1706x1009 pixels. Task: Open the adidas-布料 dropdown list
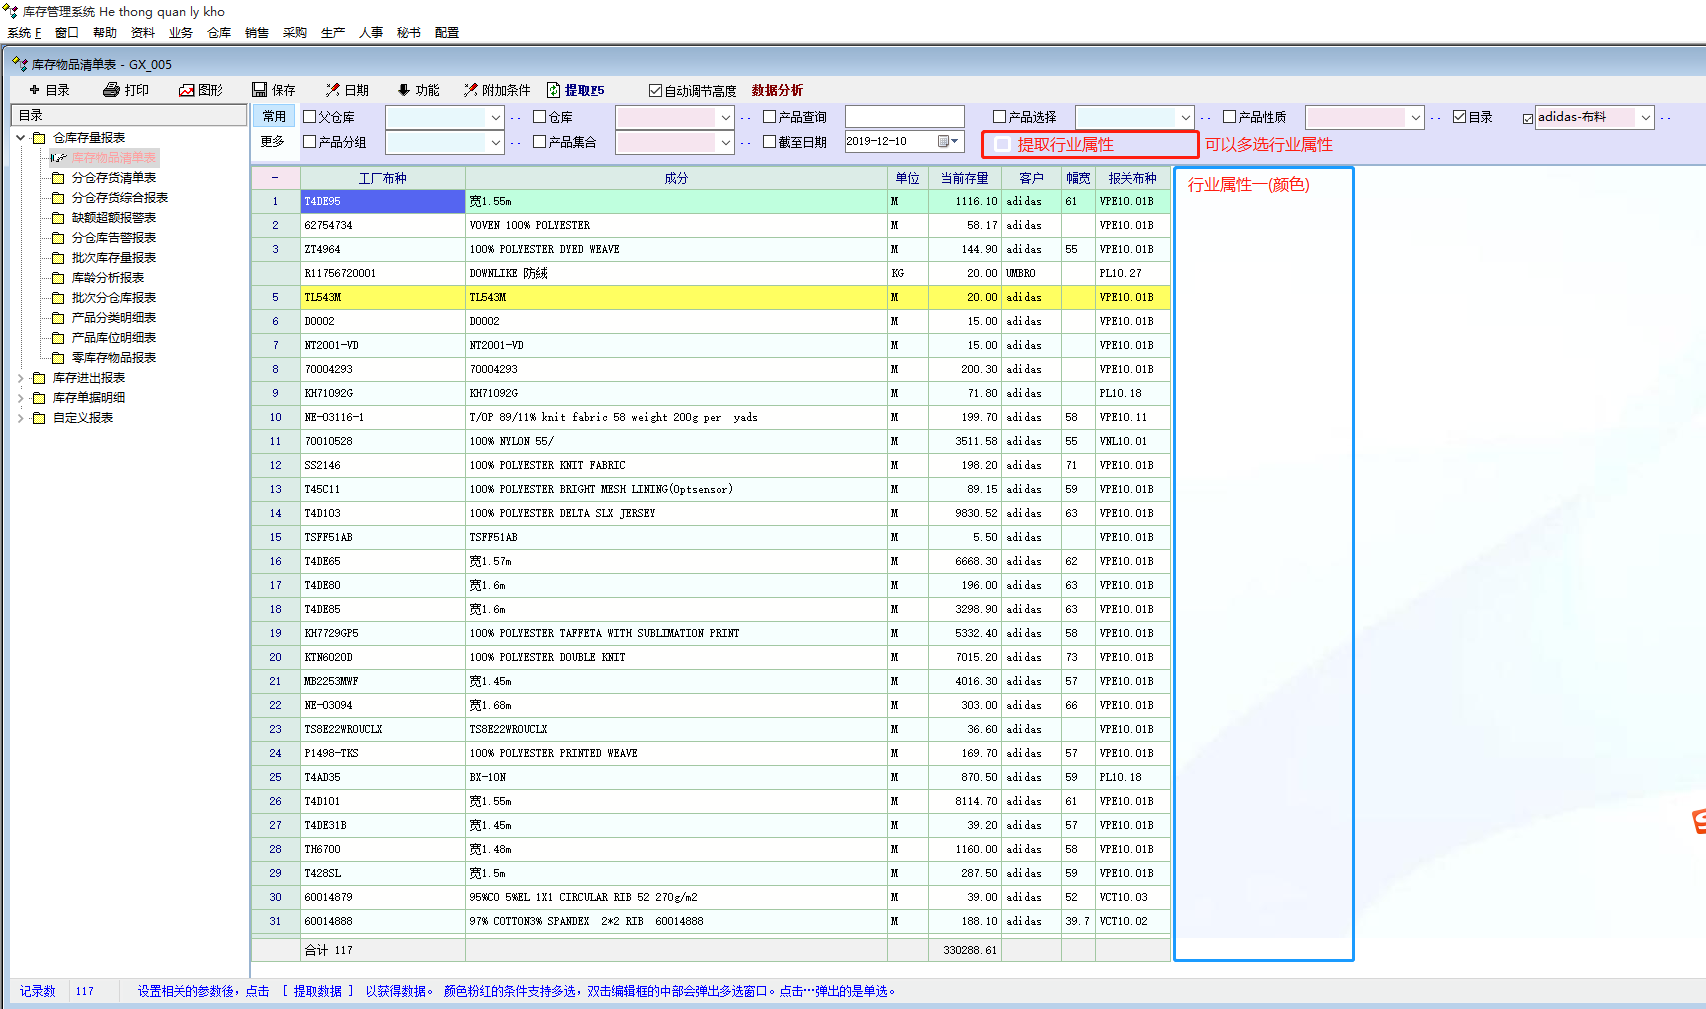click(x=1645, y=118)
